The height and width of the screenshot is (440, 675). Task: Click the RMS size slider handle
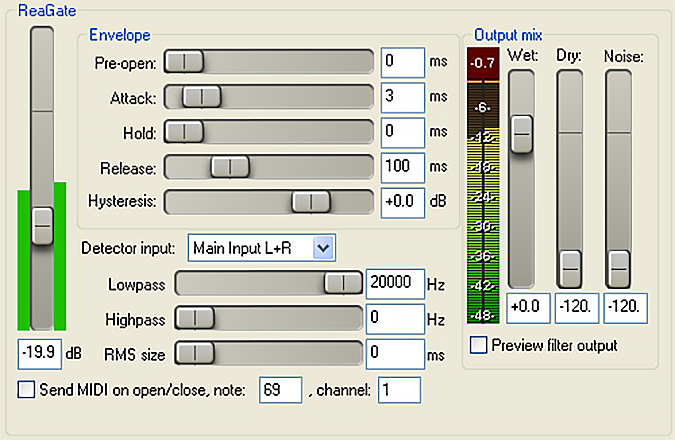click(x=195, y=353)
